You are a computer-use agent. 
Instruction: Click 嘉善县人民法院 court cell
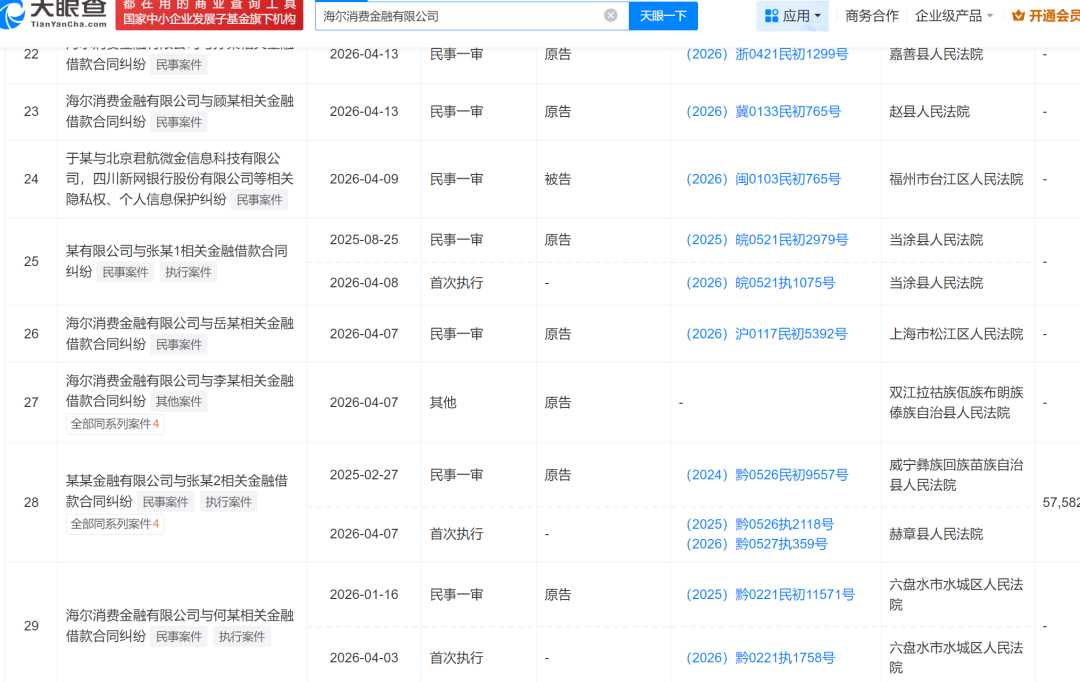coord(936,54)
